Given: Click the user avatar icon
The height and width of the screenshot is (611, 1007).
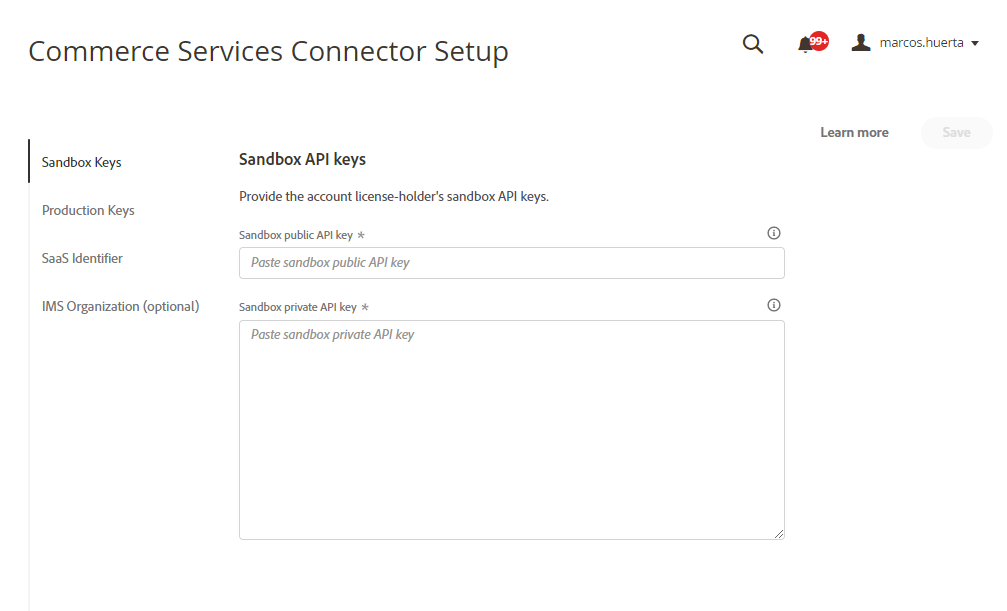Looking at the screenshot, I should (861, 42).
